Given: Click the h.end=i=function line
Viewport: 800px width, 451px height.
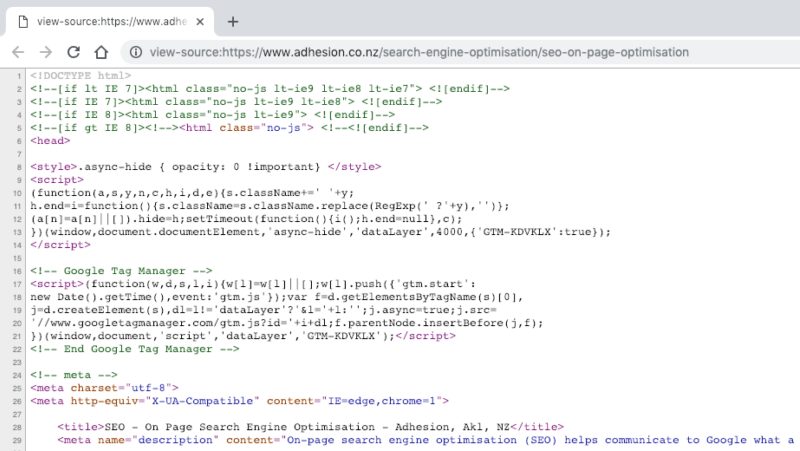Looking at the screenshot, I should (270, 206).
